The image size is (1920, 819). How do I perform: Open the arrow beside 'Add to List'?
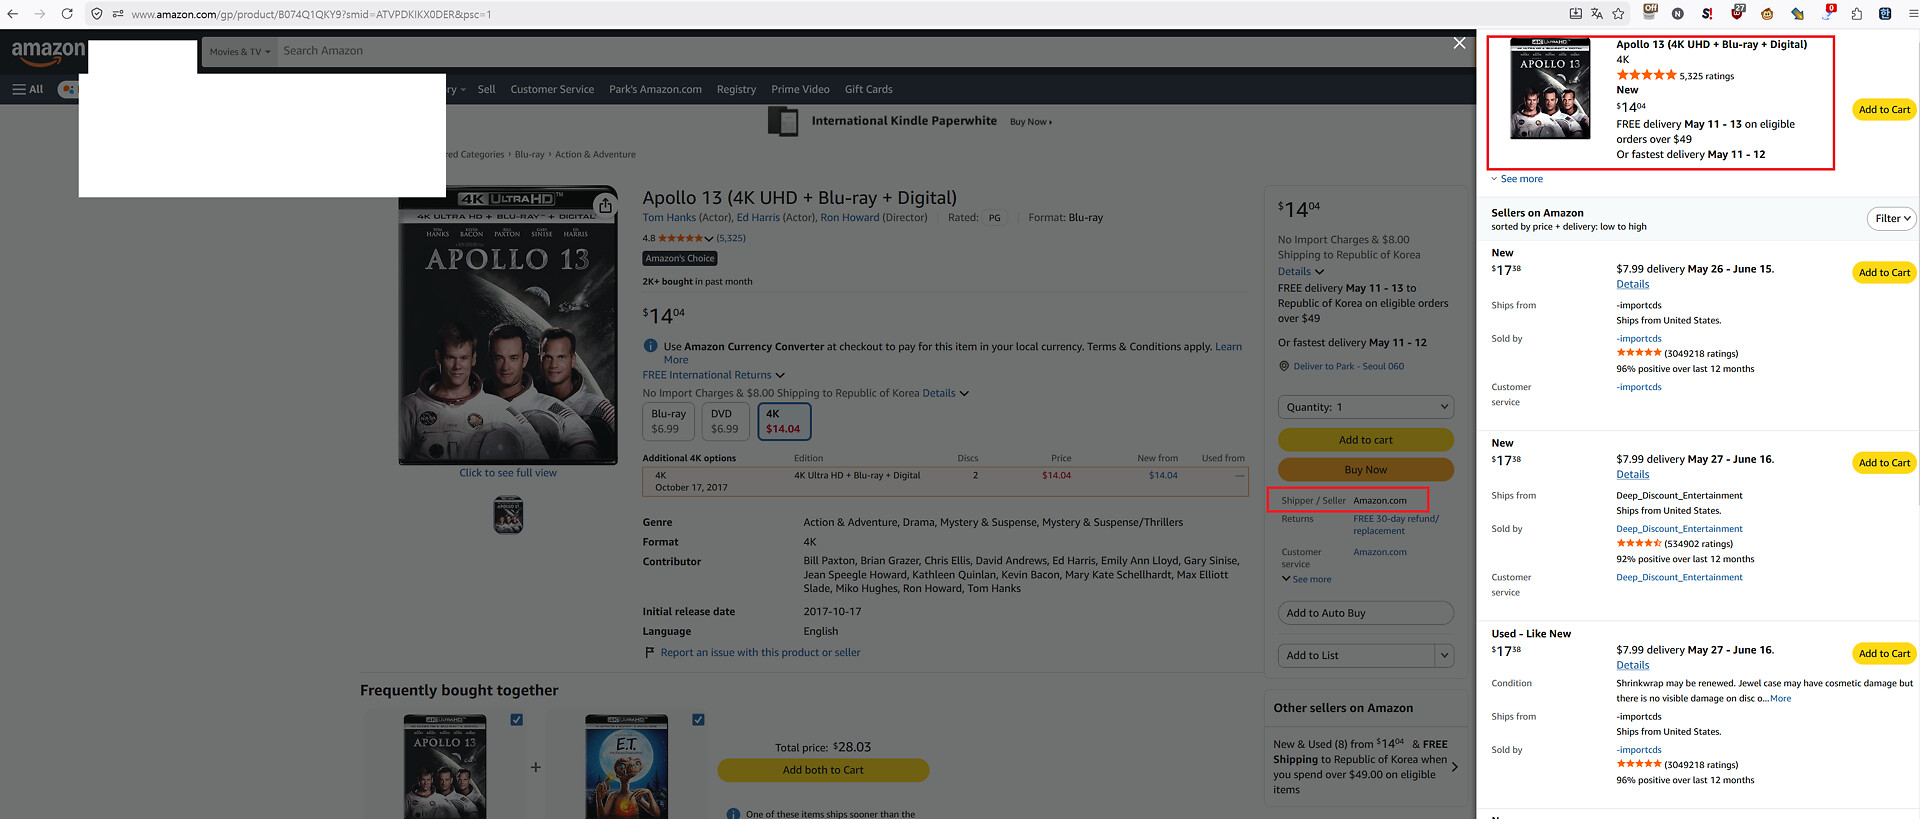[x=1444, y=655]
